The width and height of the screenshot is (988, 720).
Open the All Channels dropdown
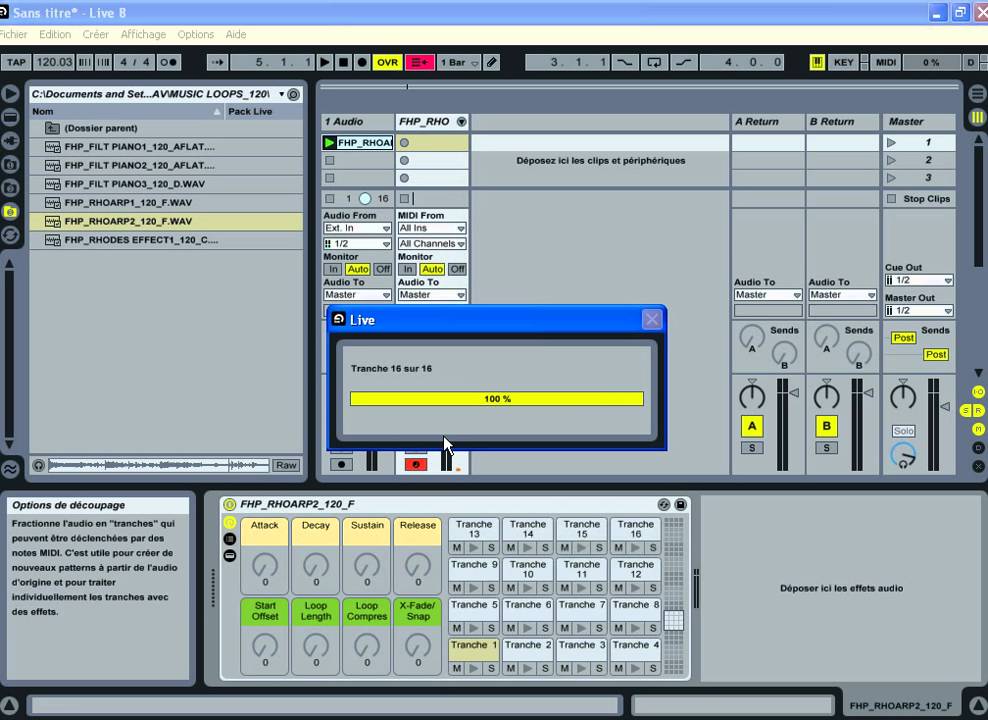tap(432, 244)
